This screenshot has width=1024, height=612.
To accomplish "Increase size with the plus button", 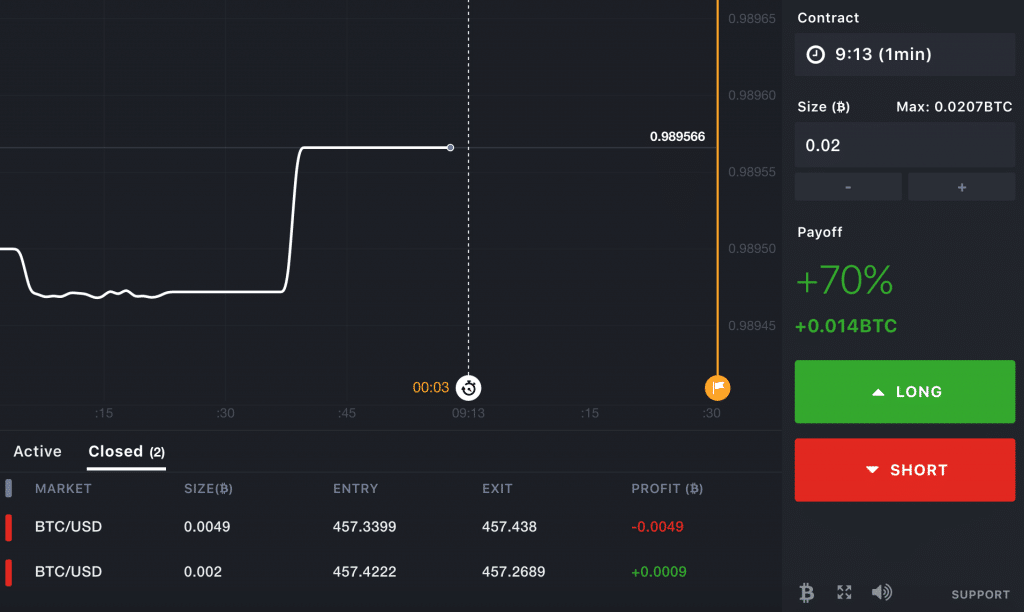I will (961, 187).
